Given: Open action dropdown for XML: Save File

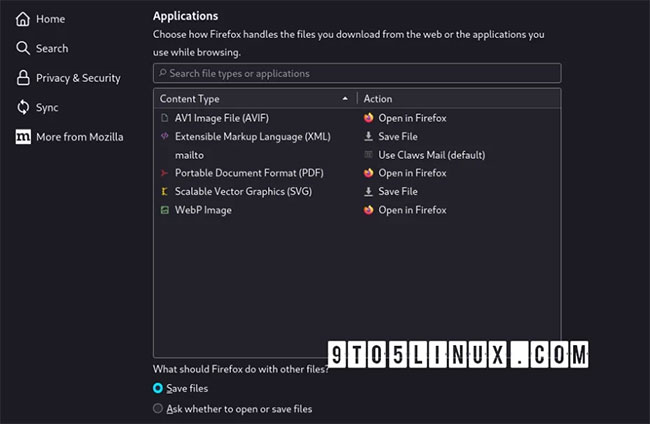Looking at the screenshot, I should point(459,136).
